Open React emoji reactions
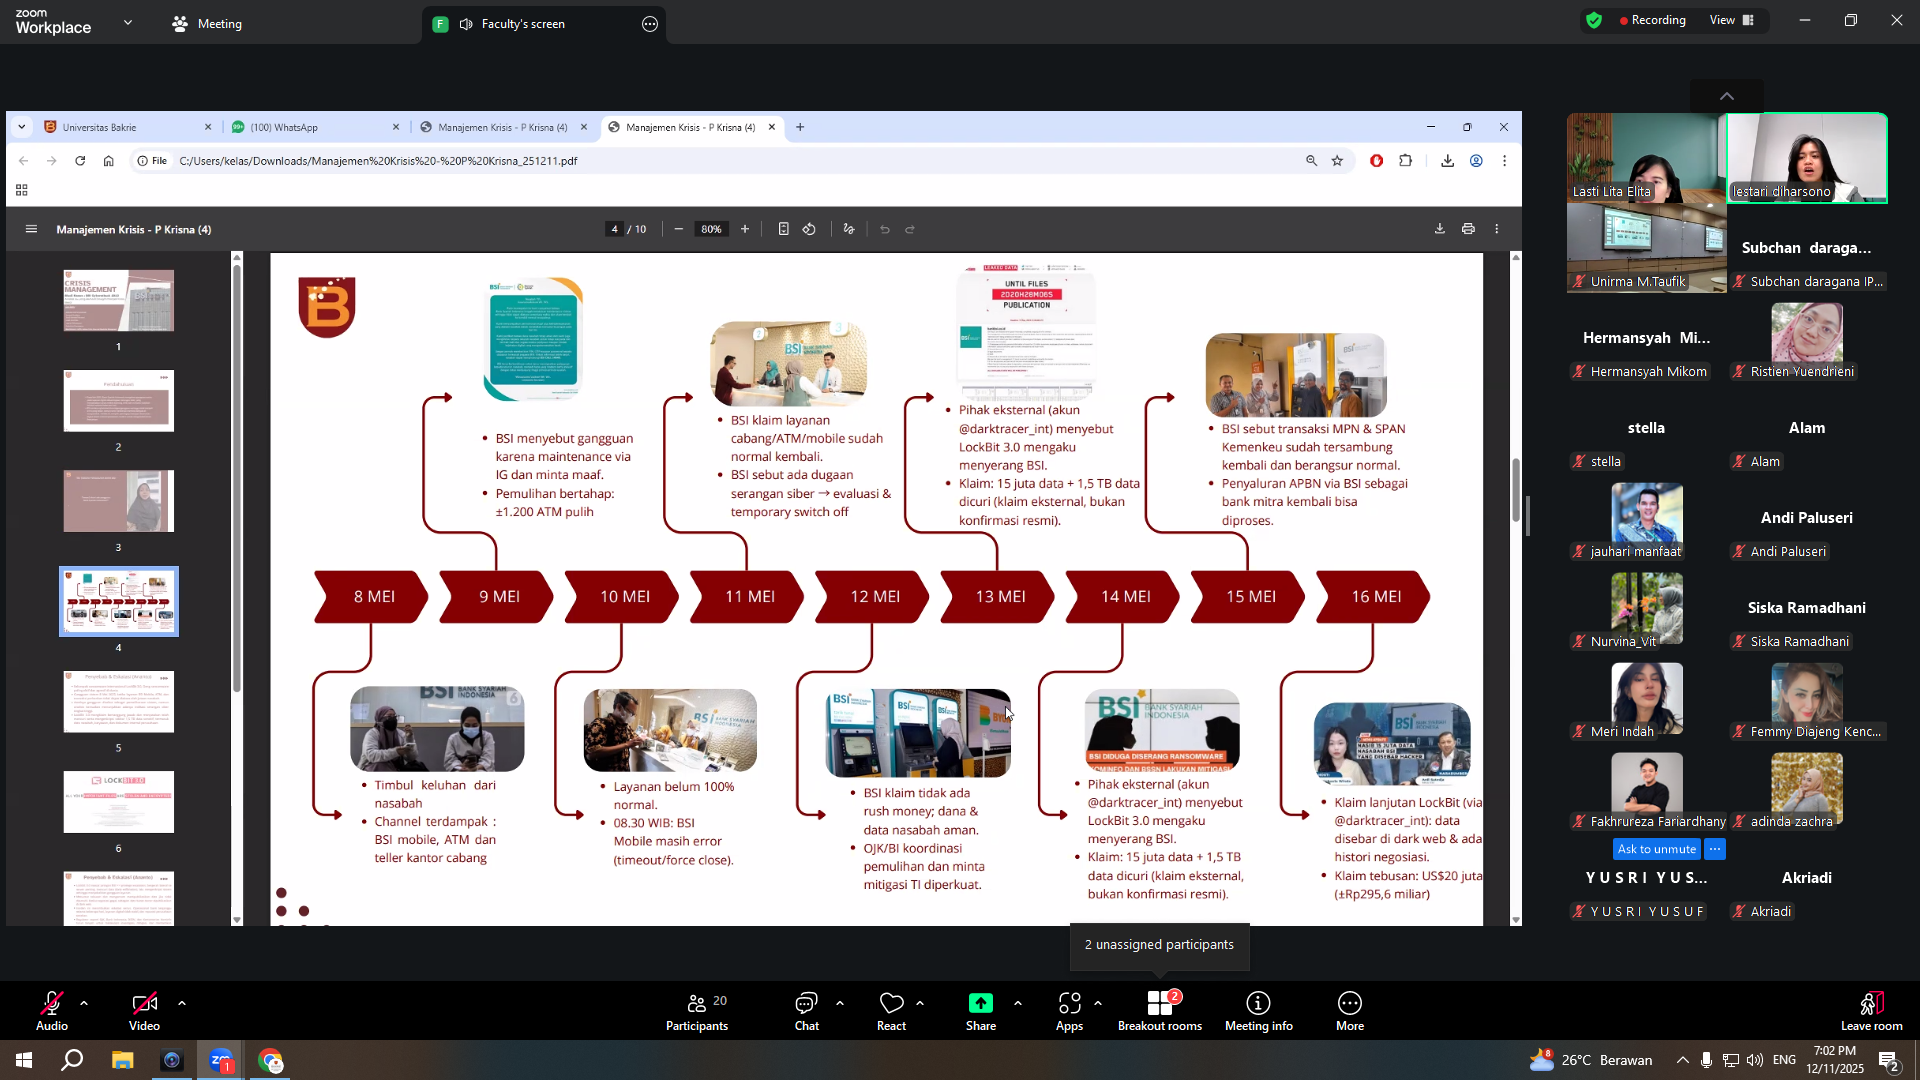 coord(891,1010)
